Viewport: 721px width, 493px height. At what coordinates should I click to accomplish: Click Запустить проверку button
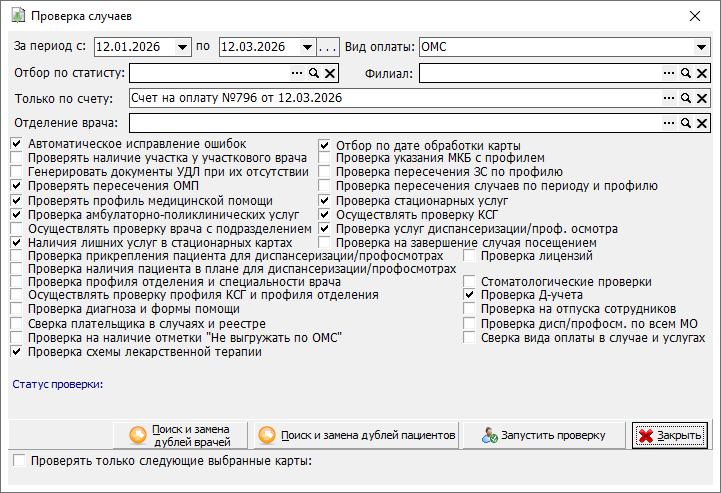(x=546, y=436)
